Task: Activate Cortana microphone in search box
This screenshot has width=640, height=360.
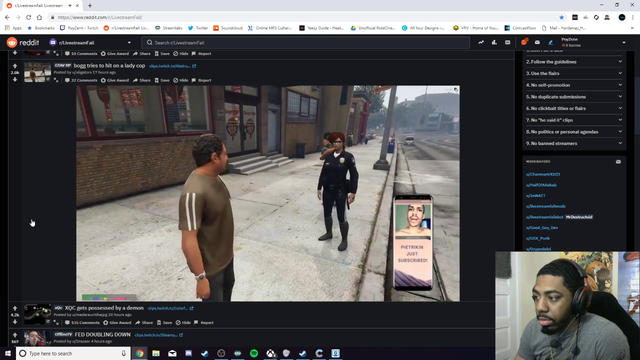Action: coord(123,353)
